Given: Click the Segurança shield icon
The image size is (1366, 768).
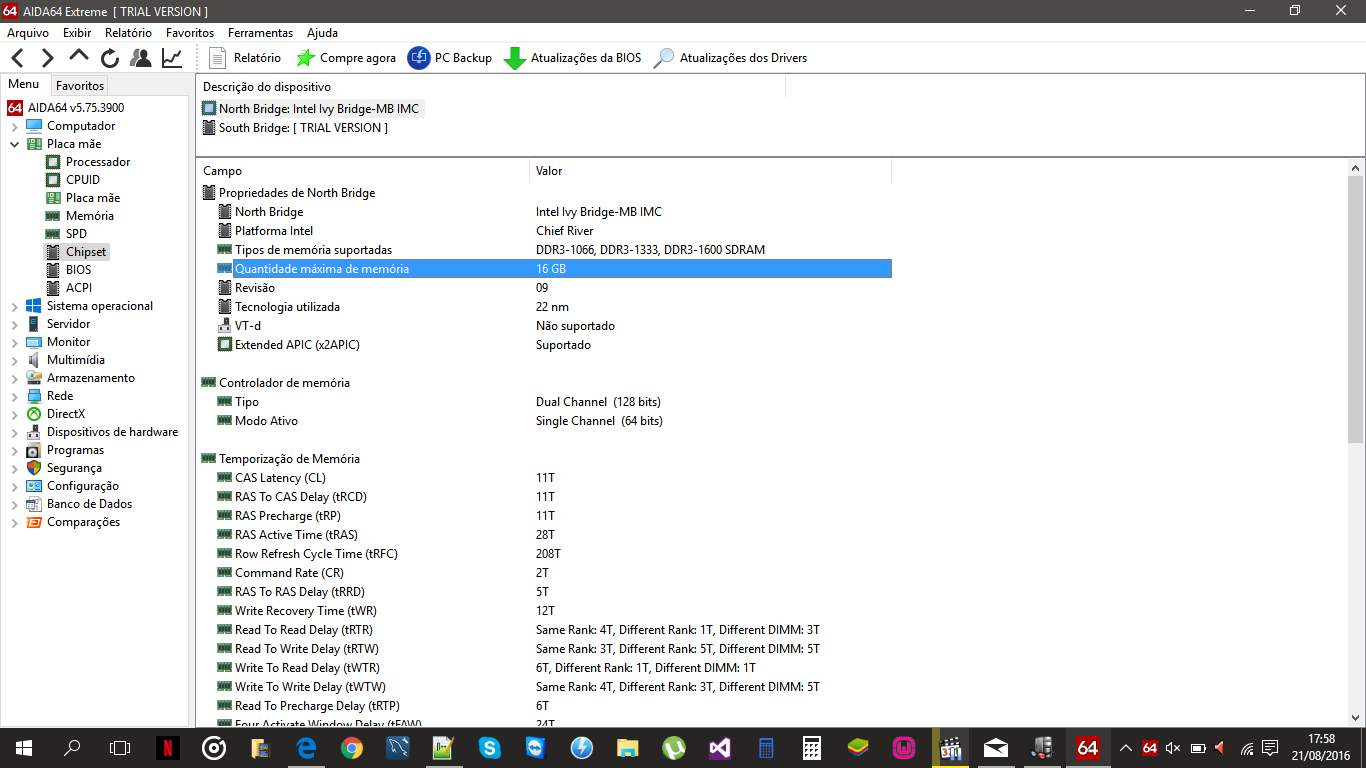Looking at the screenshot, I should click(x=34, y=468).
